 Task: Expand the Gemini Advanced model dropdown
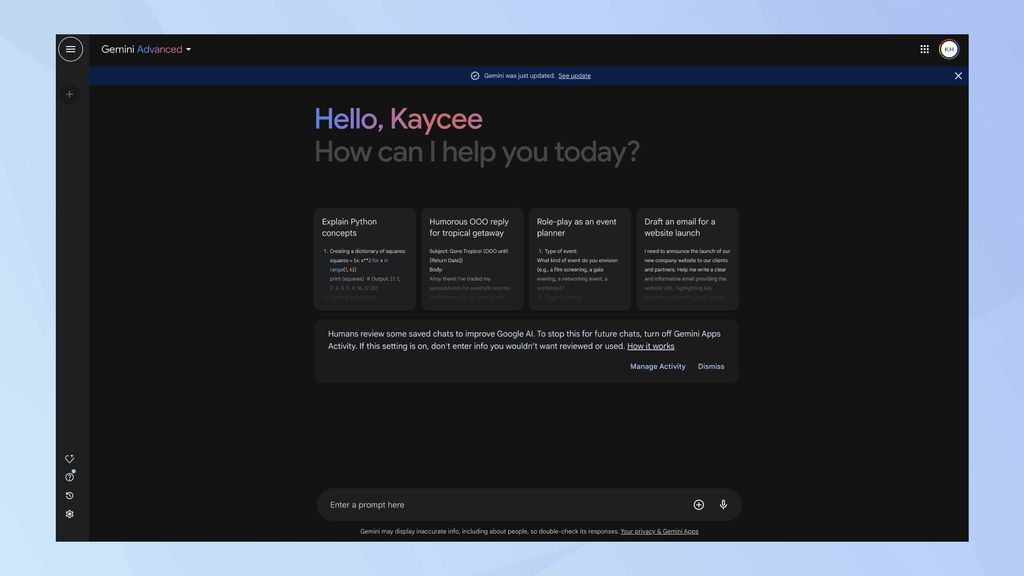190,48
